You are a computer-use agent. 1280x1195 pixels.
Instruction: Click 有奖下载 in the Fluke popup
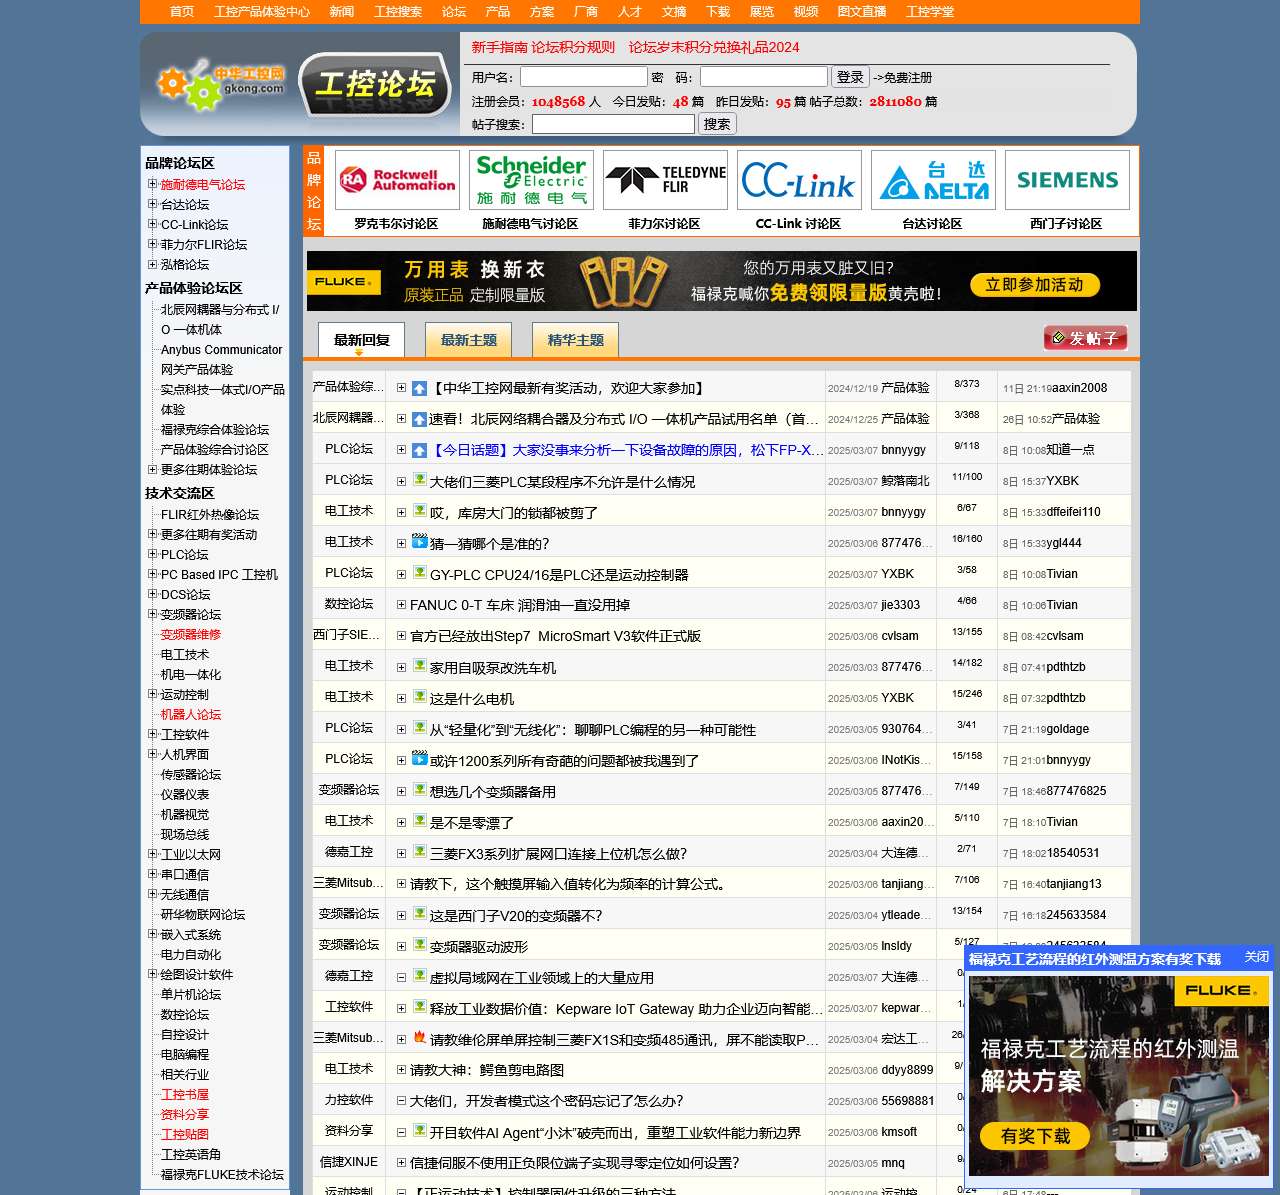(1036, 1136)
